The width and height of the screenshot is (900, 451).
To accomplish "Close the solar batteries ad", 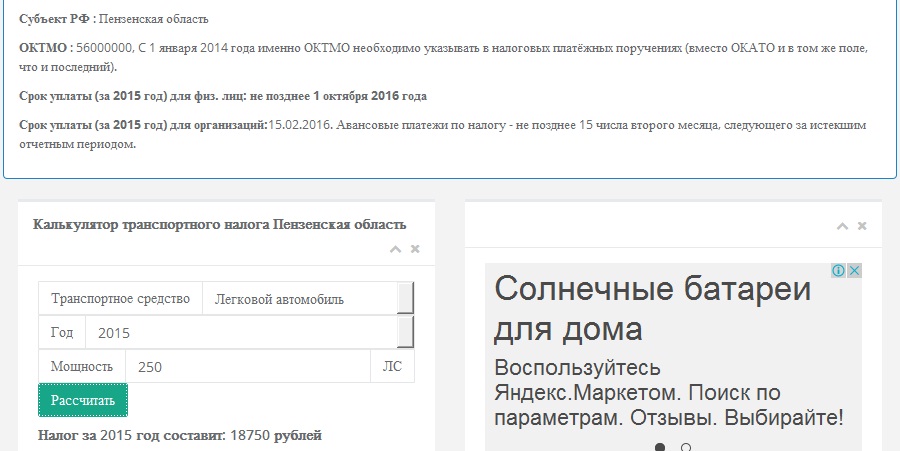I will pos(854,270).
